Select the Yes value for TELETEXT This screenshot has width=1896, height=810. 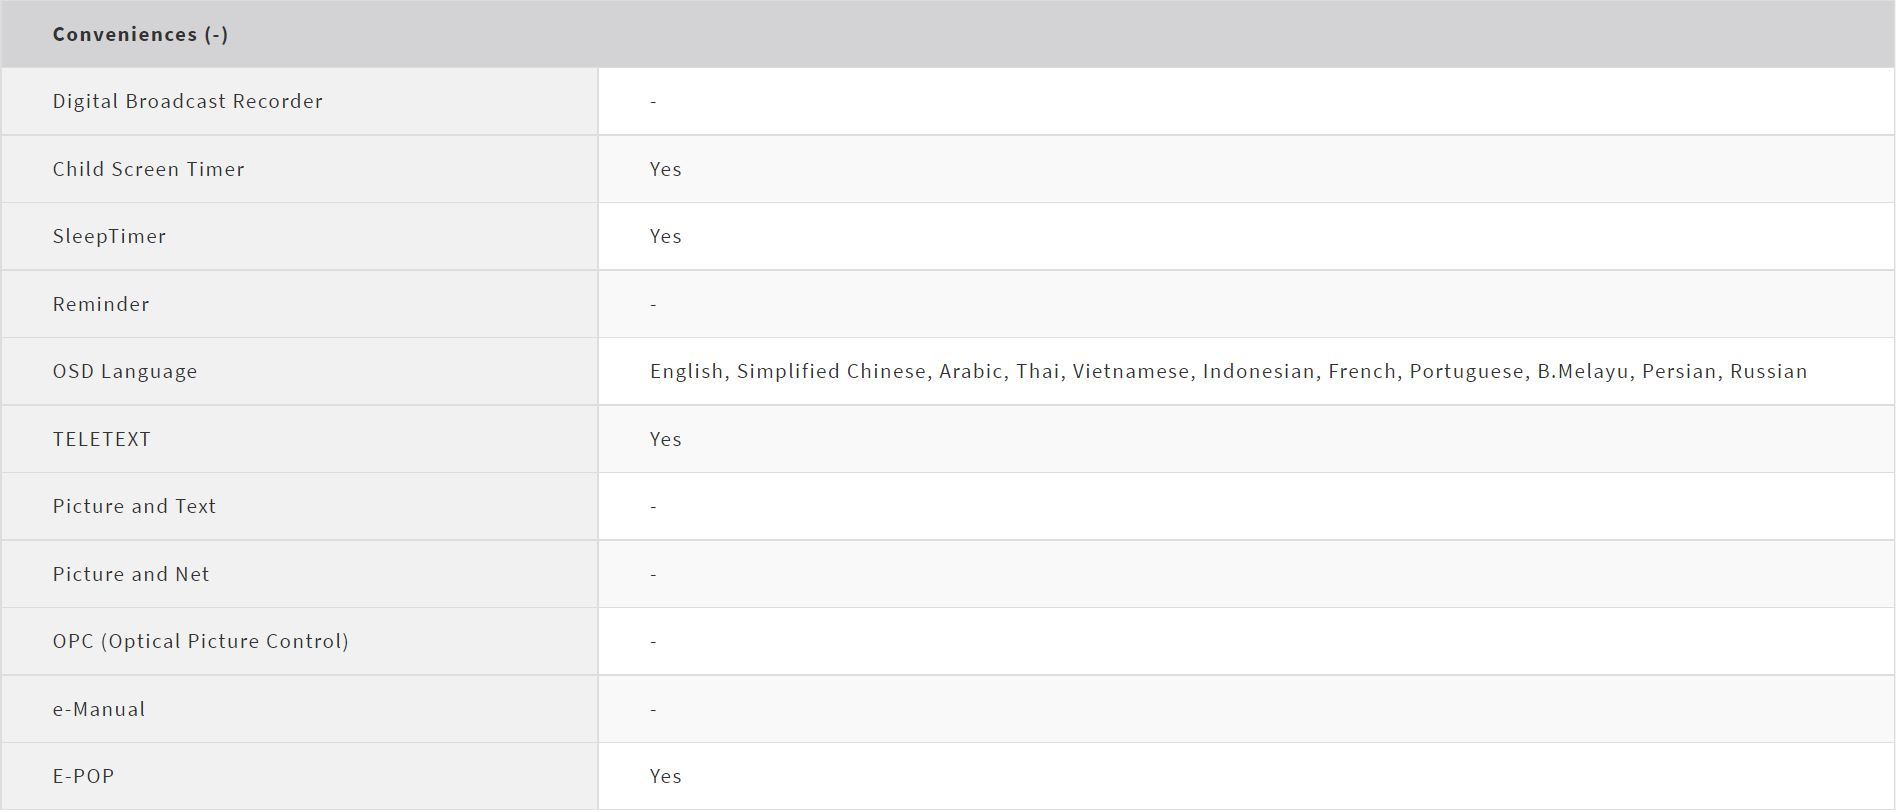pos(666,439)
